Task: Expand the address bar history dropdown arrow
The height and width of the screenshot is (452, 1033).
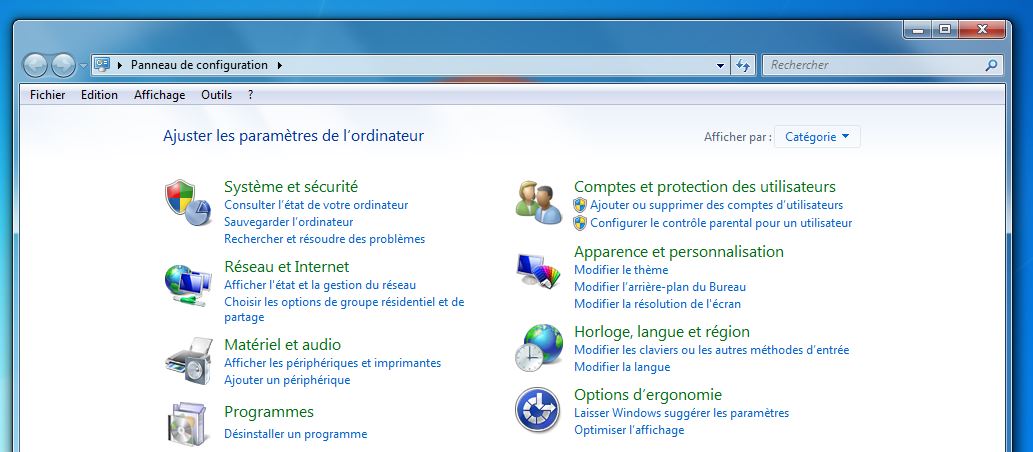Action: [x=720, y=65]
